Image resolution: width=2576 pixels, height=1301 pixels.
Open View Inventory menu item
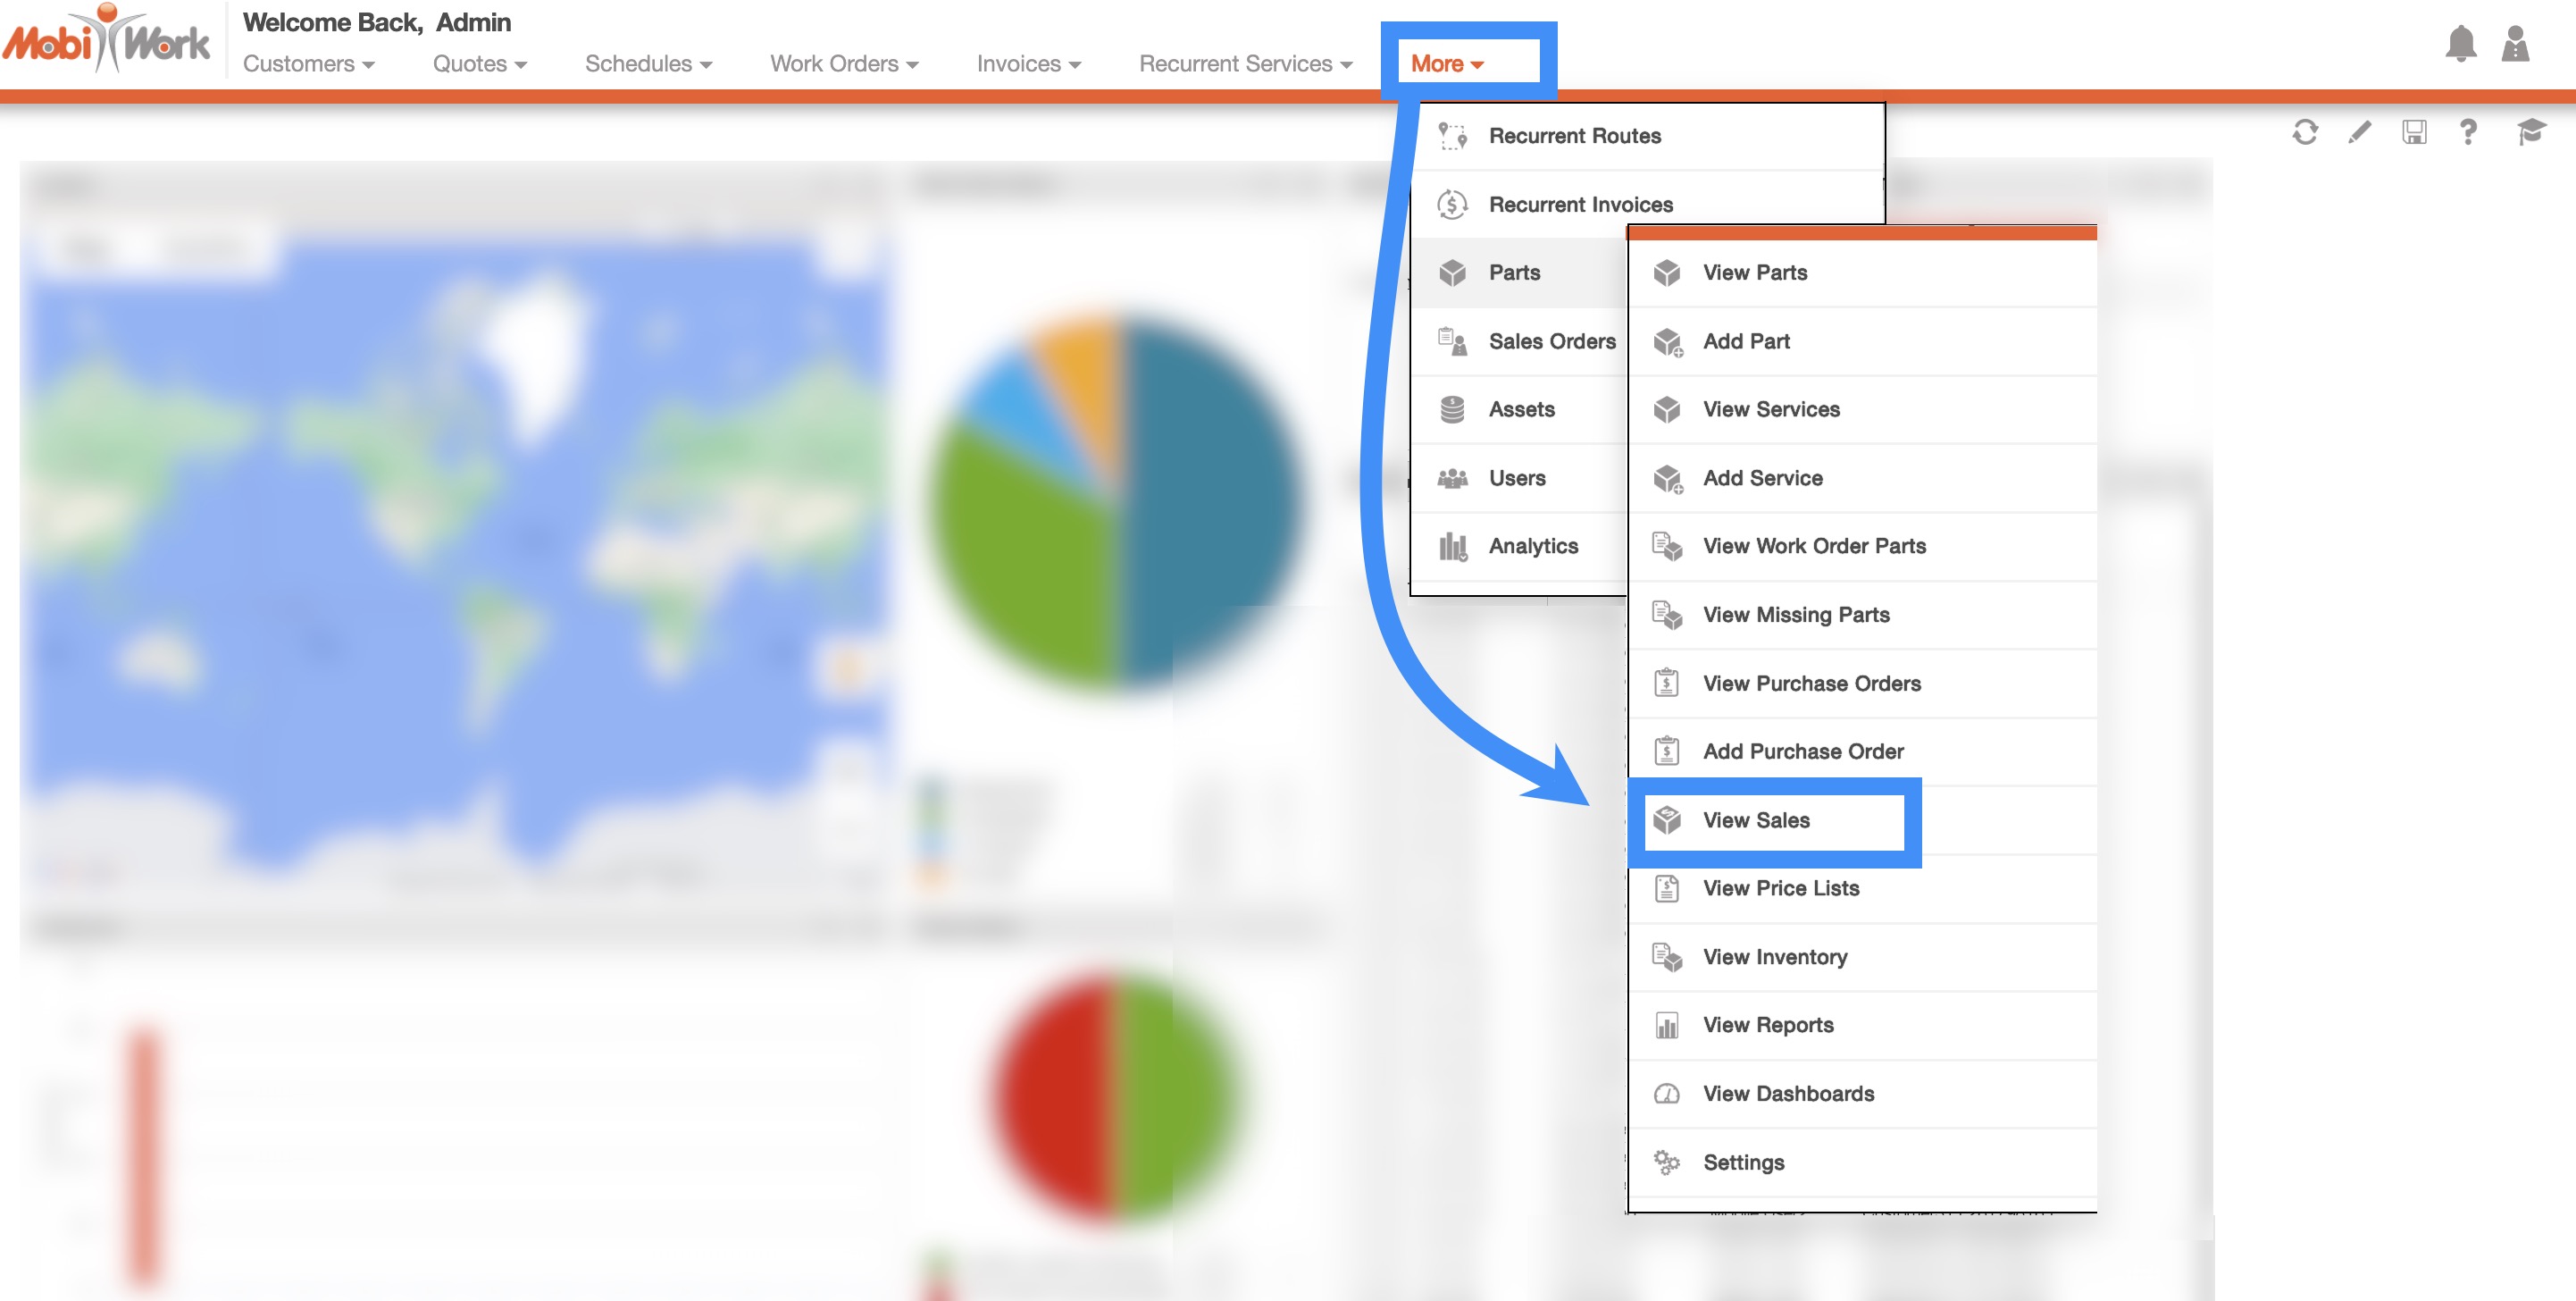(x=1775, y=957)
